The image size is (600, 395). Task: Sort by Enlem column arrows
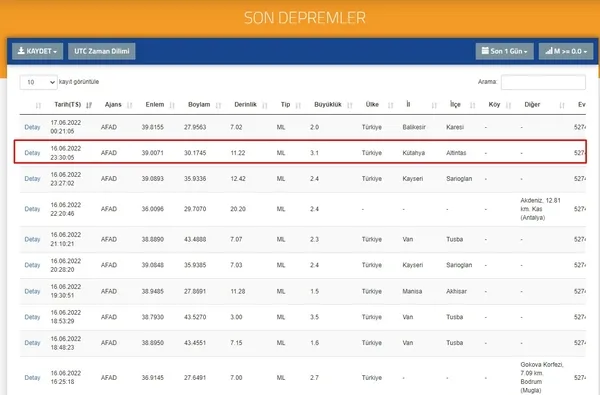tap(172, 105)
